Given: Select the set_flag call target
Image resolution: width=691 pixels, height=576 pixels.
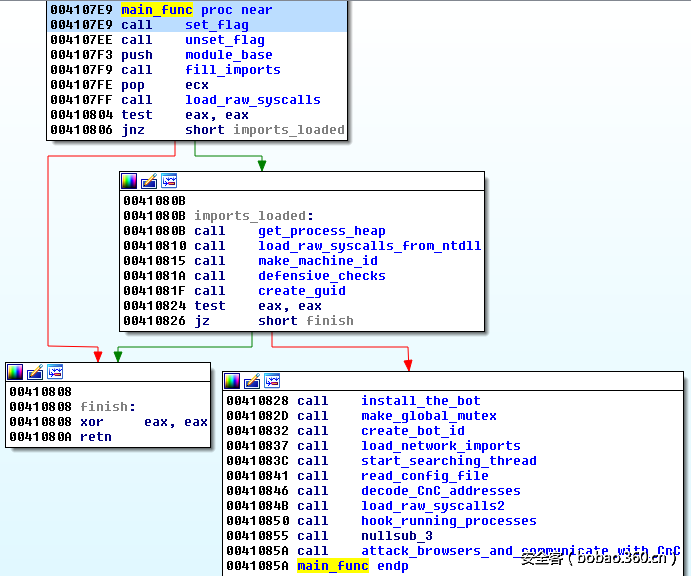Looking at the screenshot, I should pos(216,25).
